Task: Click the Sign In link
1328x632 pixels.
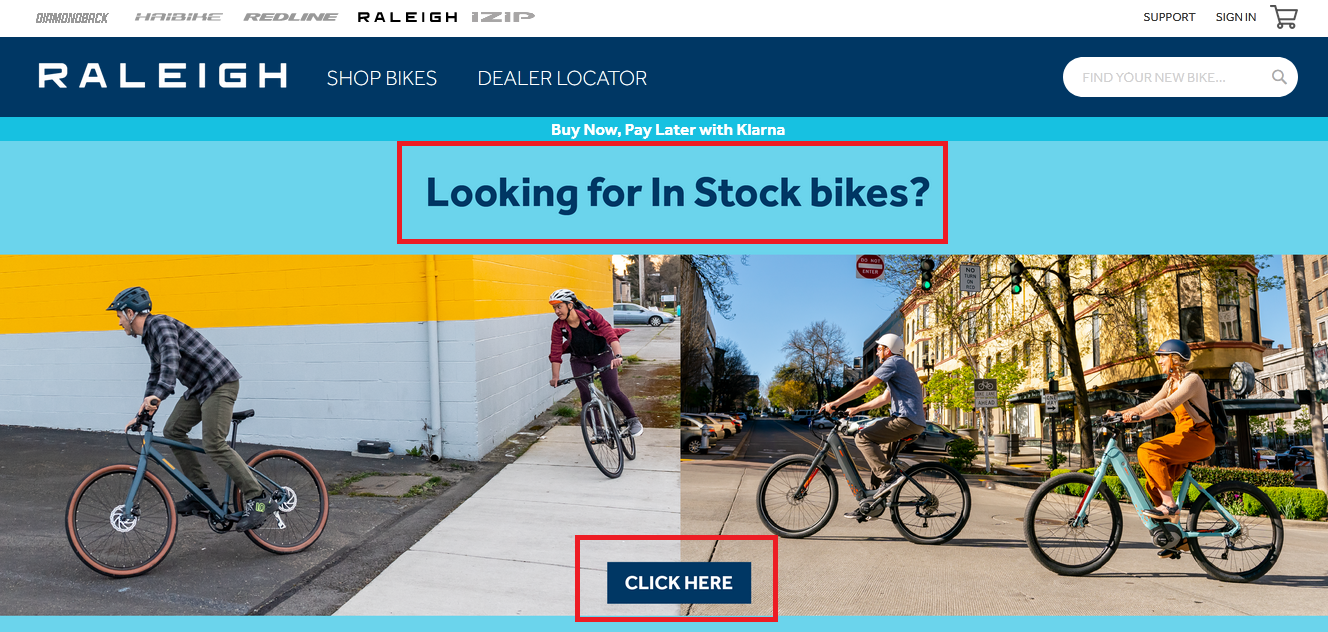Action: 1236,17
